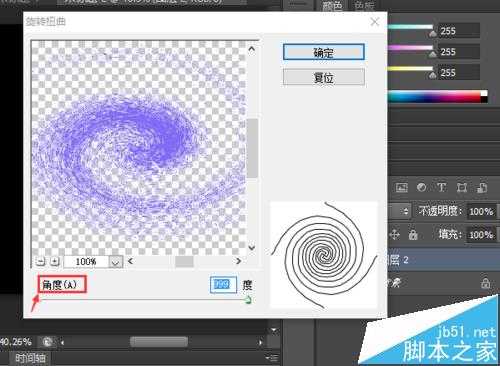Open the timeline panel flyout menu
This screenshot has height=366, width=500.
click(x=273, y=358)
